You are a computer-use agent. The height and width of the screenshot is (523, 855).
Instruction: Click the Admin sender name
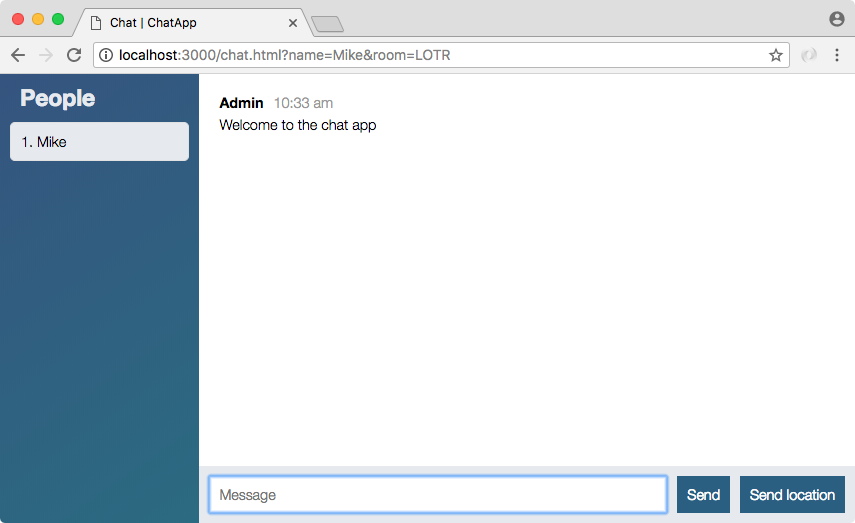pyautogui.click(x=241, y=103)
